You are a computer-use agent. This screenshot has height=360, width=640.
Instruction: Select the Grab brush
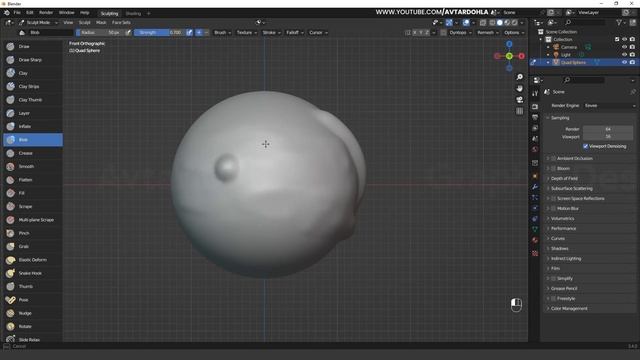[33, 247]
